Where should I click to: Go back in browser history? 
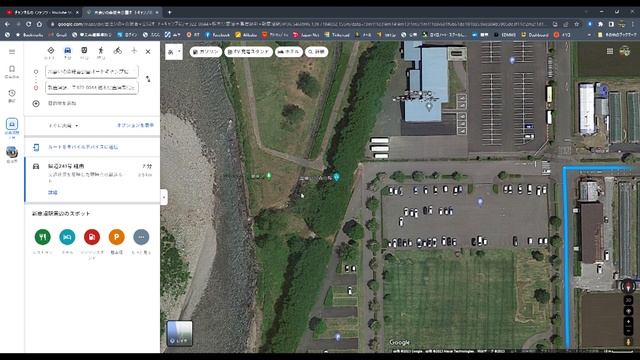[7, 24]
